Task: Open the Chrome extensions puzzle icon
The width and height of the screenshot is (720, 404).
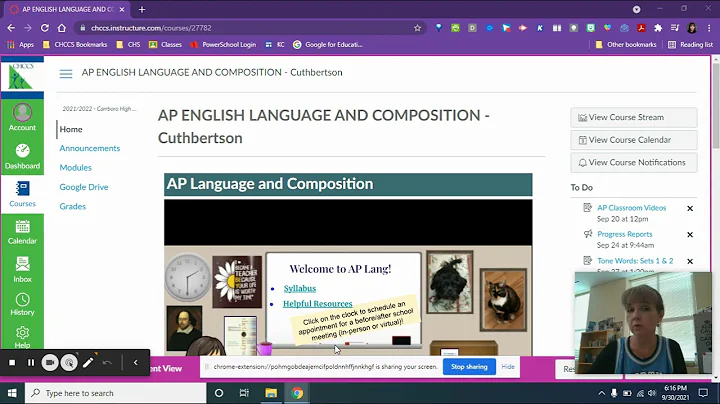Action: [x=658, y=28]
